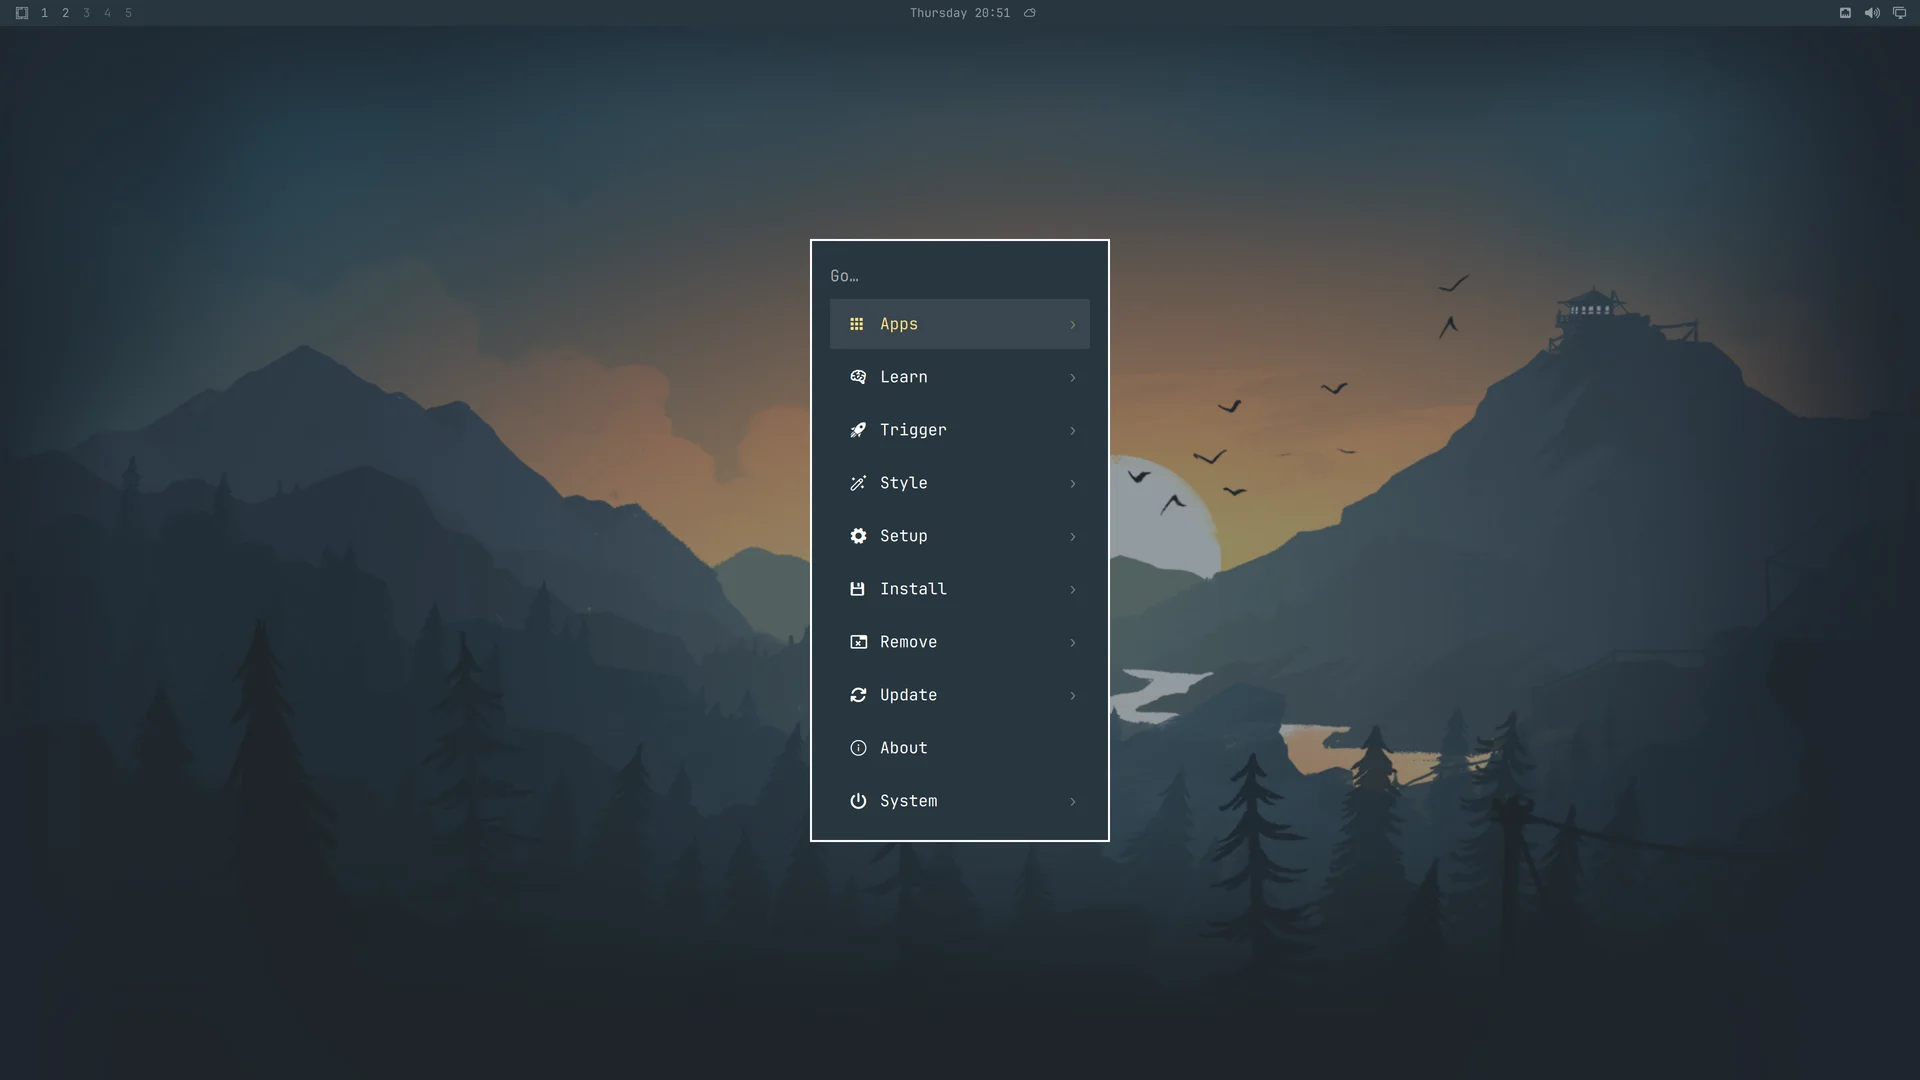The width and height of the screenshot is (1920, 1080).
Task: Switch to workspace 2 in top bar
Action: click(x=65, y=13)
